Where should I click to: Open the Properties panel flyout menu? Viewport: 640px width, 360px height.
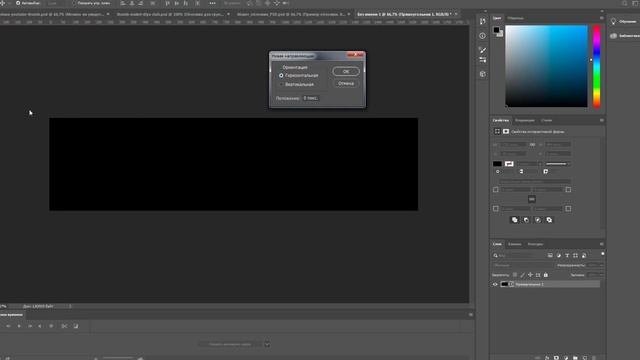coord(602,120)
